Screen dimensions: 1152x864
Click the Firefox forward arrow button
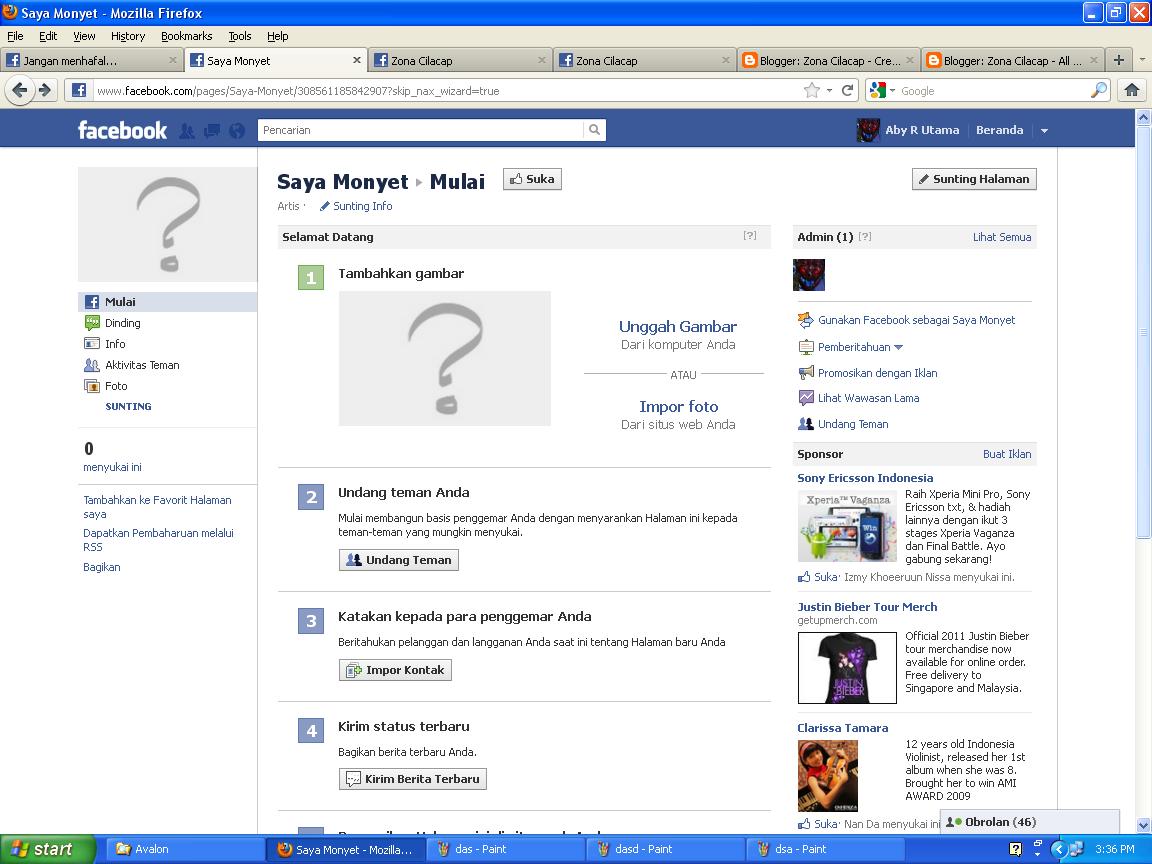pyautogui.click(x=46, y=90)
